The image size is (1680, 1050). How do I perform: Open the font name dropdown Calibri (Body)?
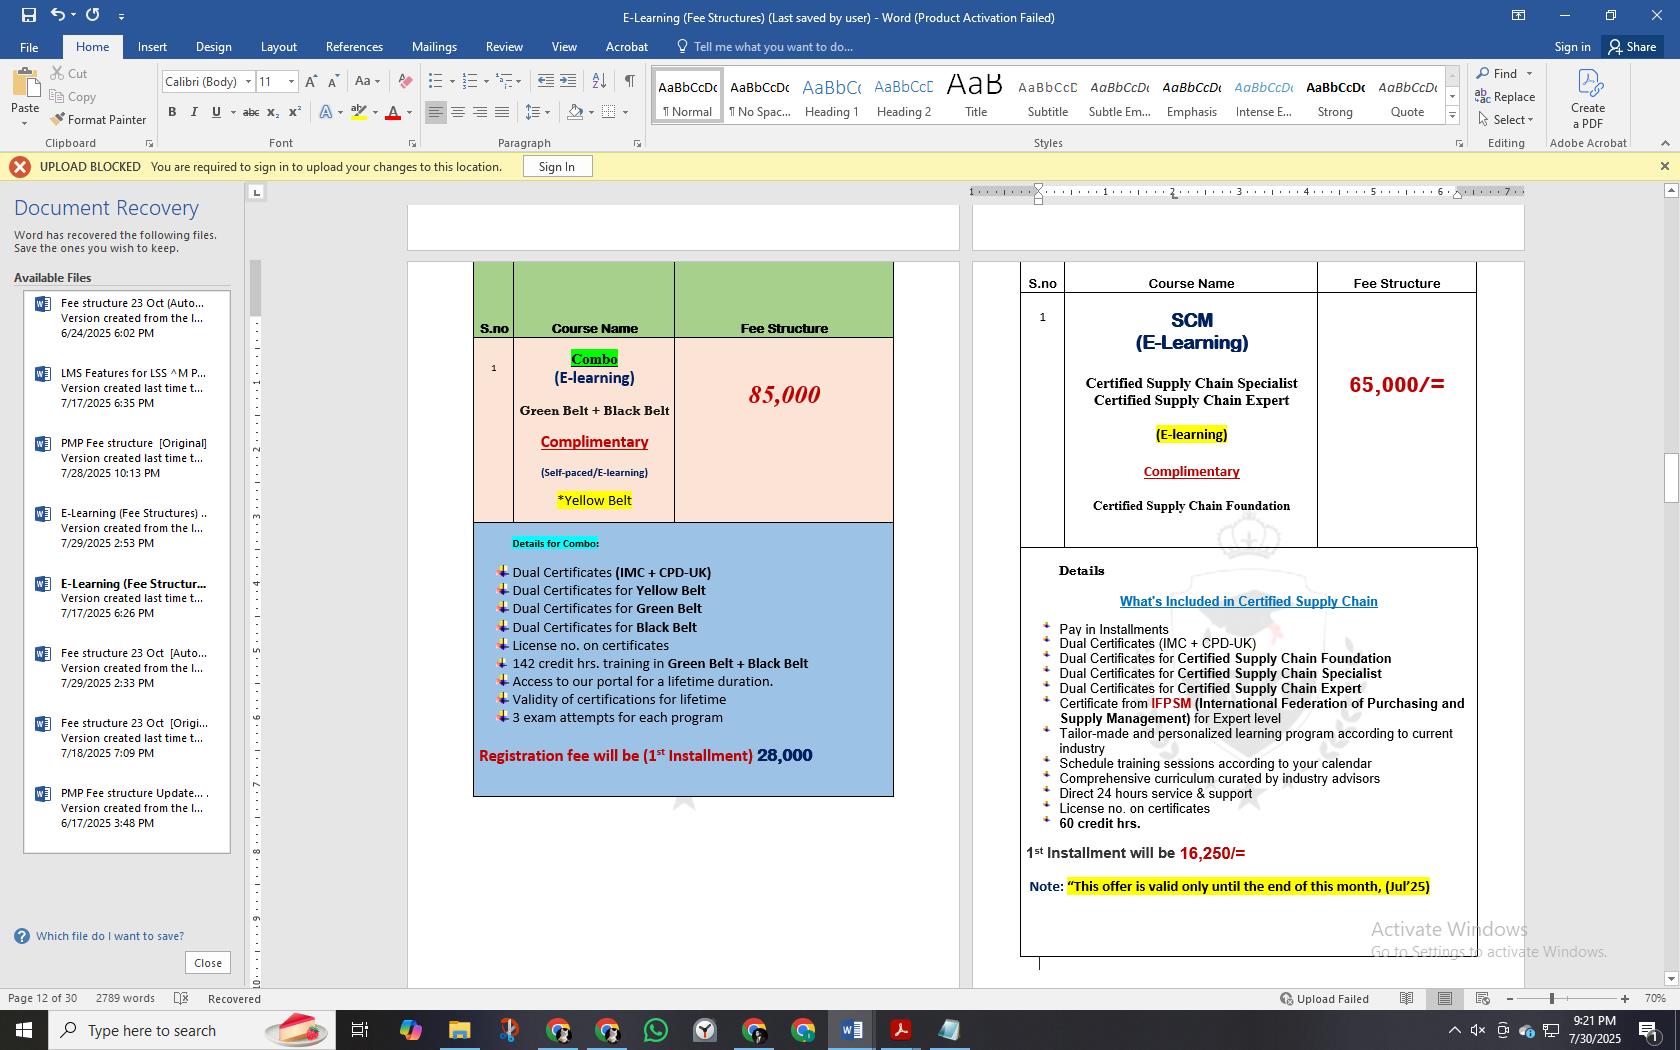[248, 82]
